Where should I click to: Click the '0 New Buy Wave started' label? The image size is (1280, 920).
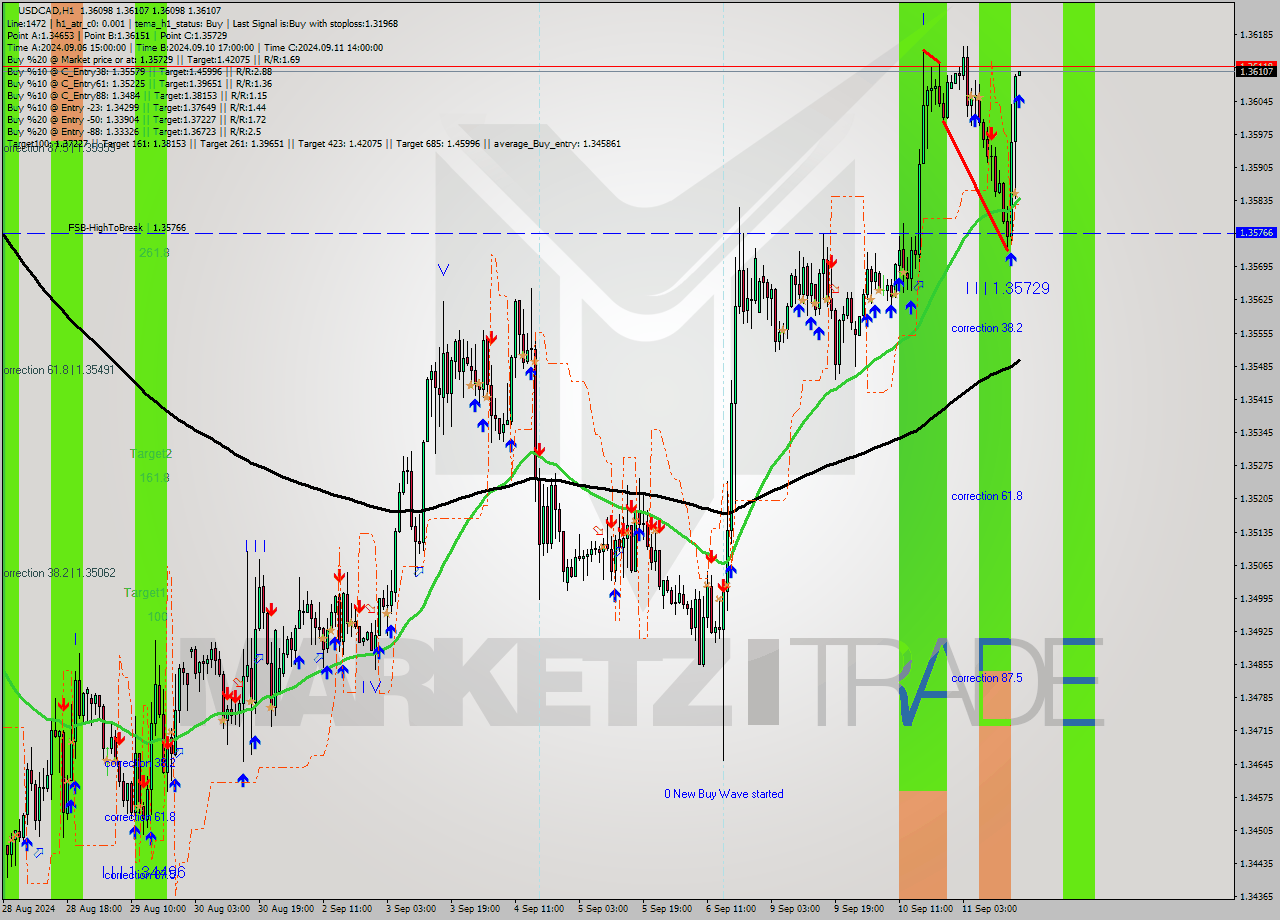[724, 794]
